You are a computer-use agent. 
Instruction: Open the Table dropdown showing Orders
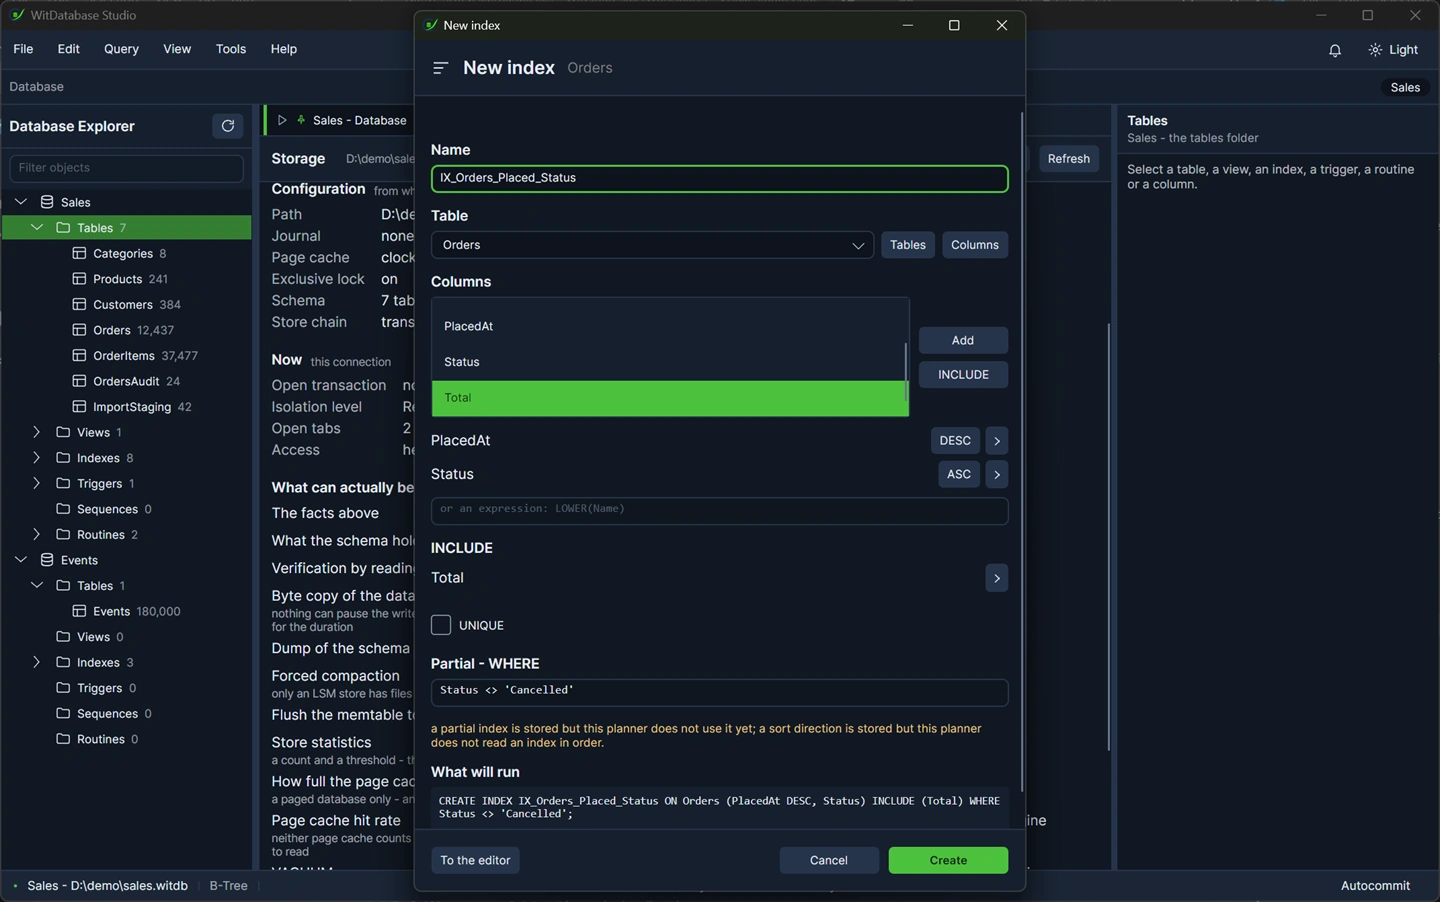pyautogui.click(x=652, y=245)
